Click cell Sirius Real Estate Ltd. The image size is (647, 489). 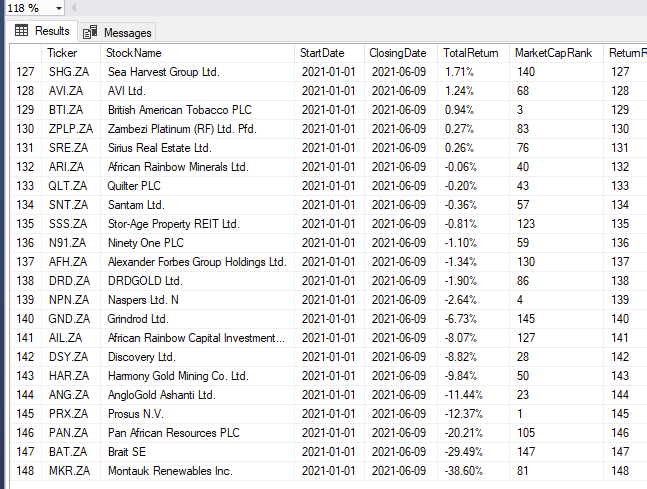click(x=198, y=148)
